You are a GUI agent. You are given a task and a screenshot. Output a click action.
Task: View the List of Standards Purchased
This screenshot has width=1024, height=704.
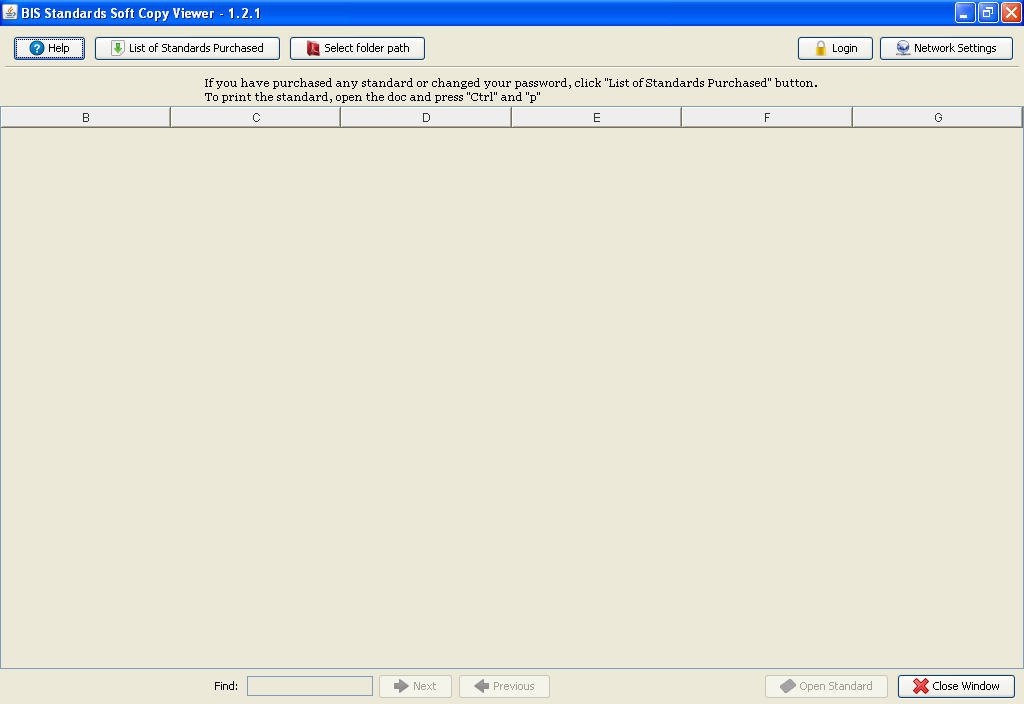[186, 47]
